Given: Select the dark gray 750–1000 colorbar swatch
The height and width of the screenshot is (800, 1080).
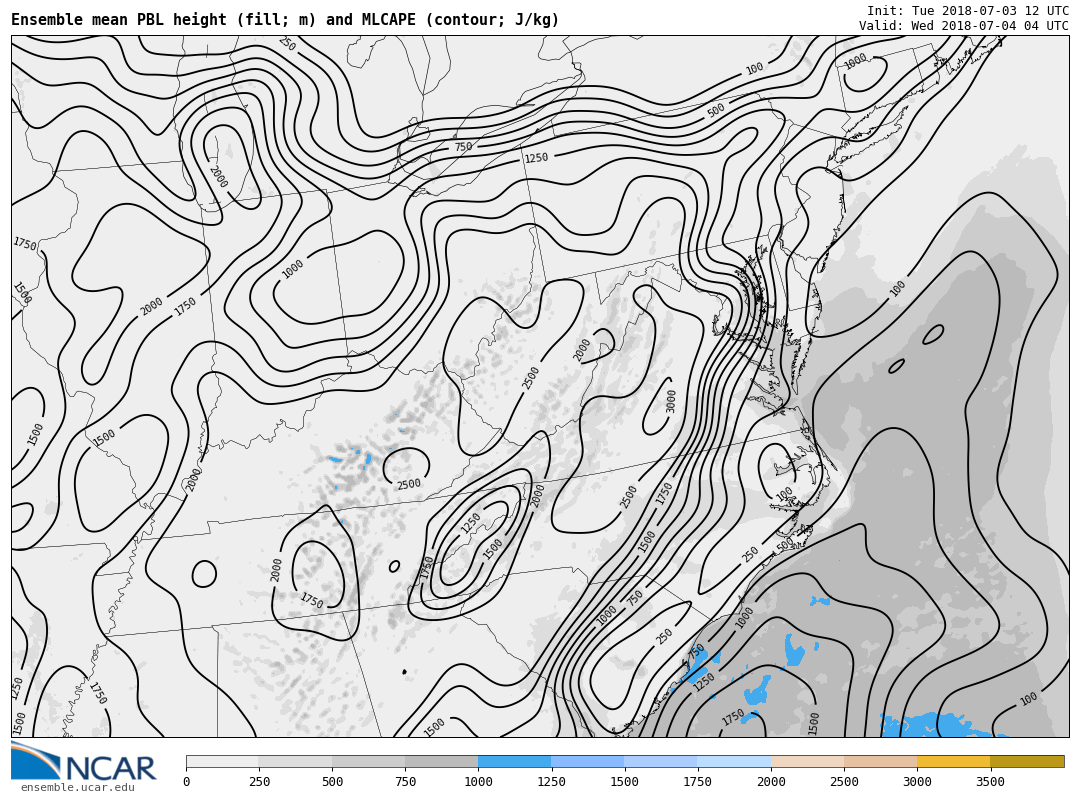Looking at the screenshot, I should tap(441, 762).
